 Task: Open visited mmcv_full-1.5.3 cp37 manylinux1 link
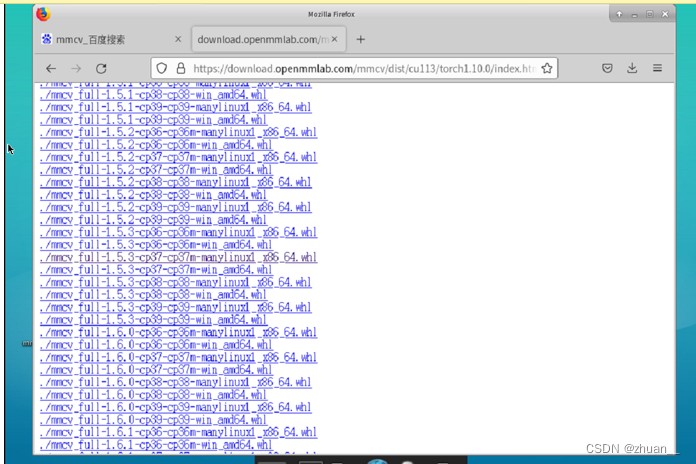178,257
